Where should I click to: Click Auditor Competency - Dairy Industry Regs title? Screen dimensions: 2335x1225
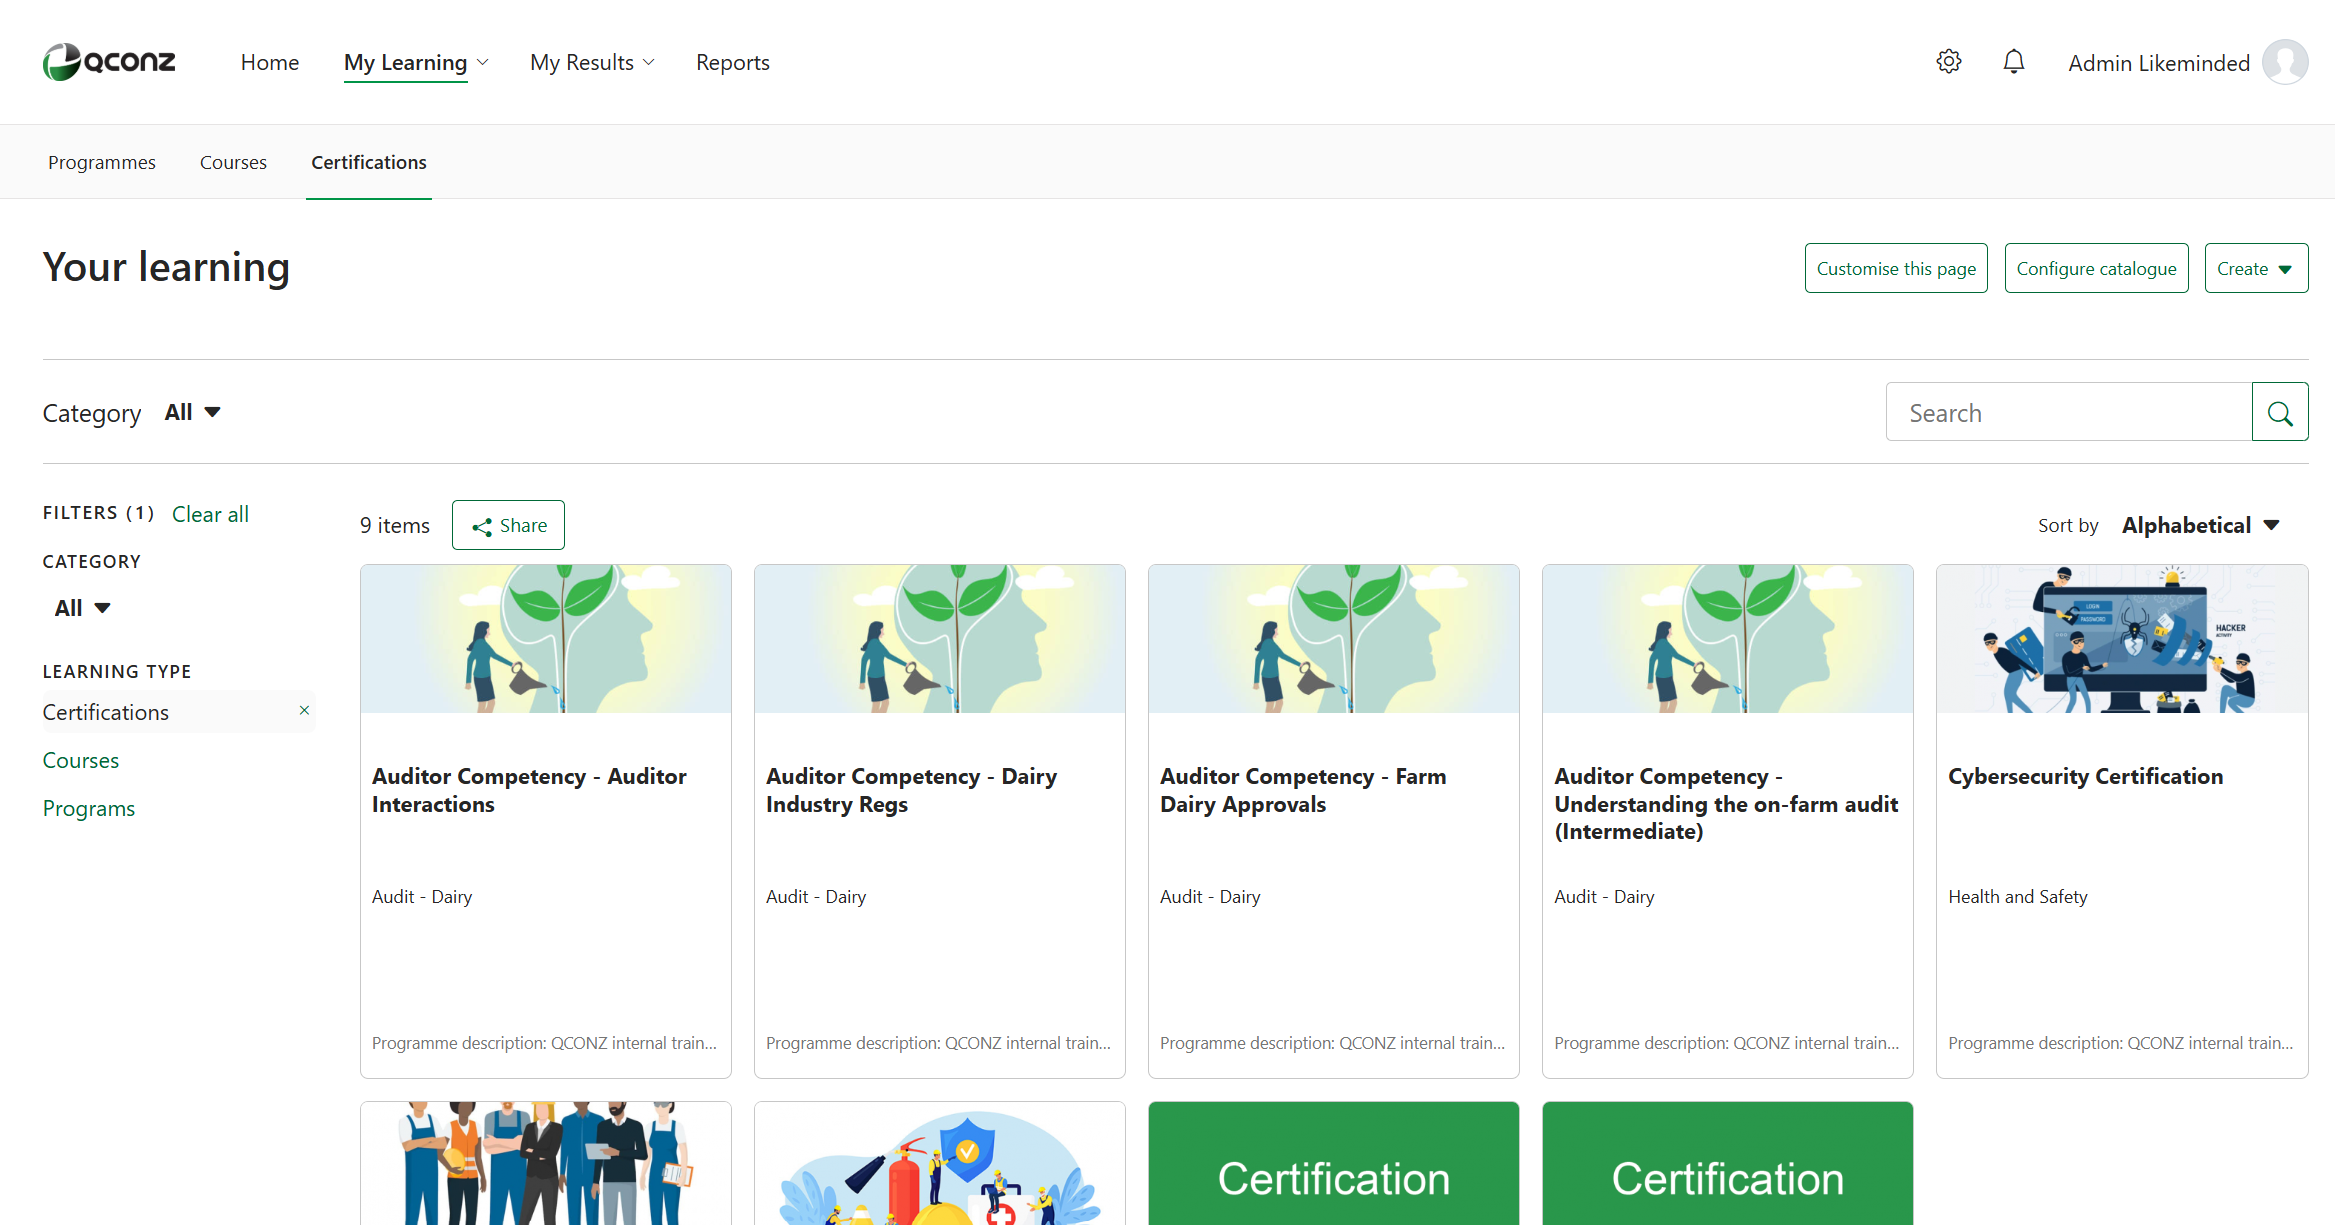(x=911, y=790)
